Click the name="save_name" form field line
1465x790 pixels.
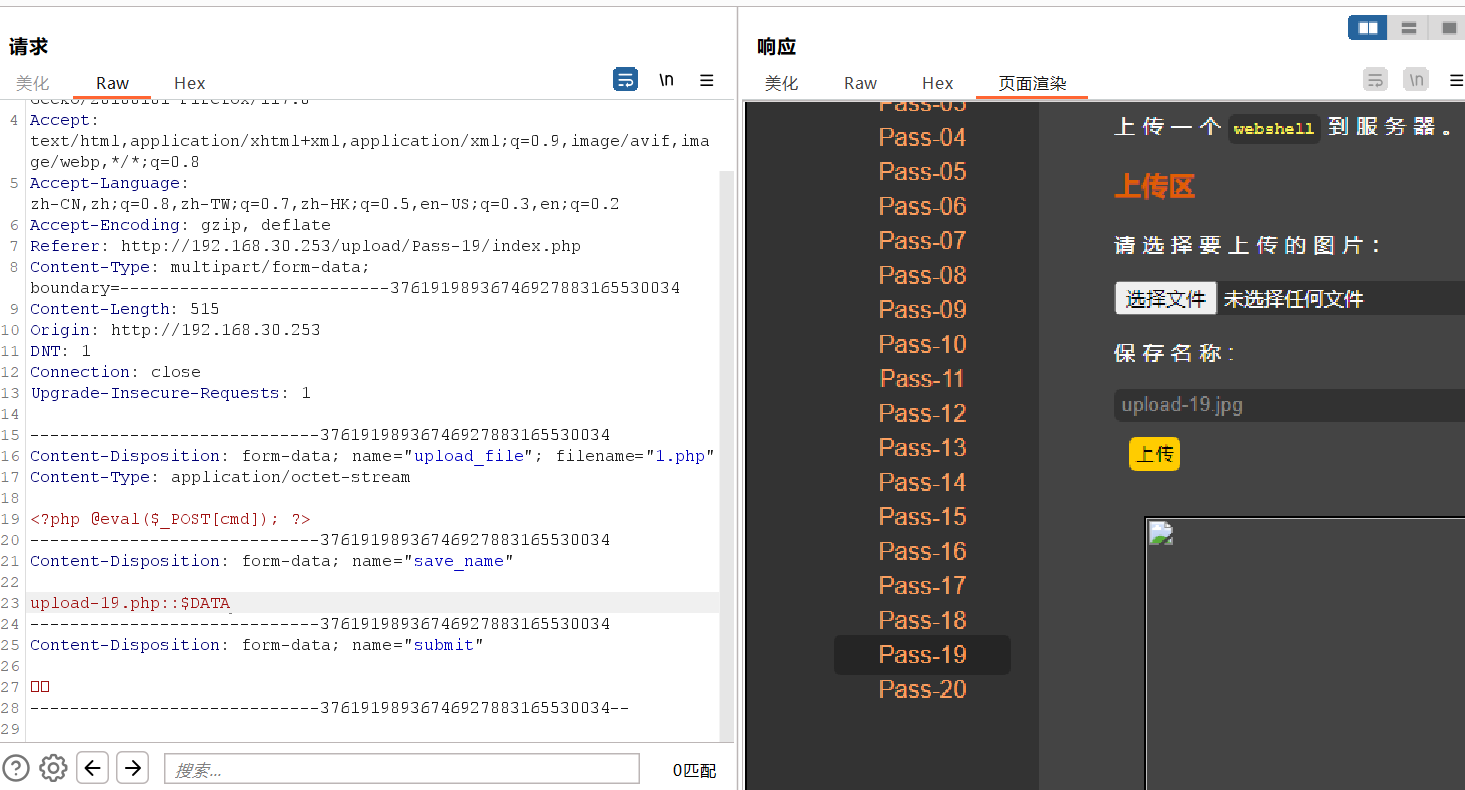click(271, 561)
